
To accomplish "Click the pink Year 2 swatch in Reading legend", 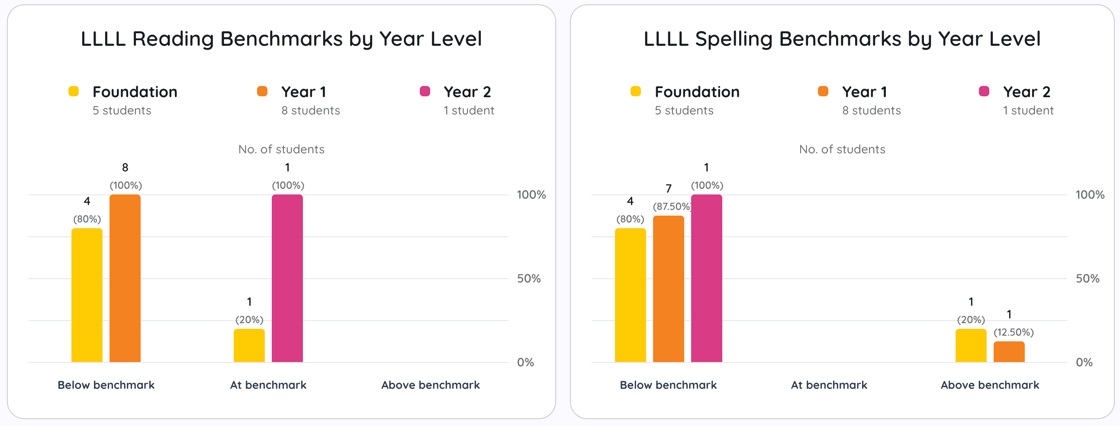I will point(425,92).
